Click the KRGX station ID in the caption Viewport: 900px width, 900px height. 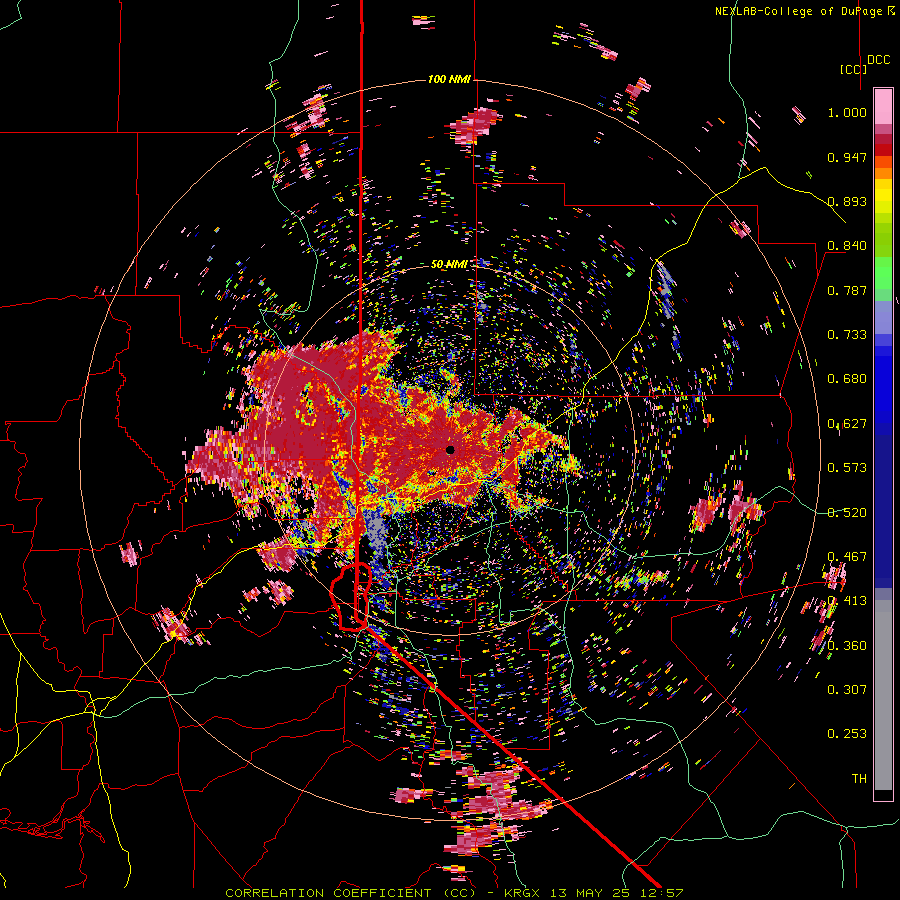pyautogui.click(x=521, y=893)
